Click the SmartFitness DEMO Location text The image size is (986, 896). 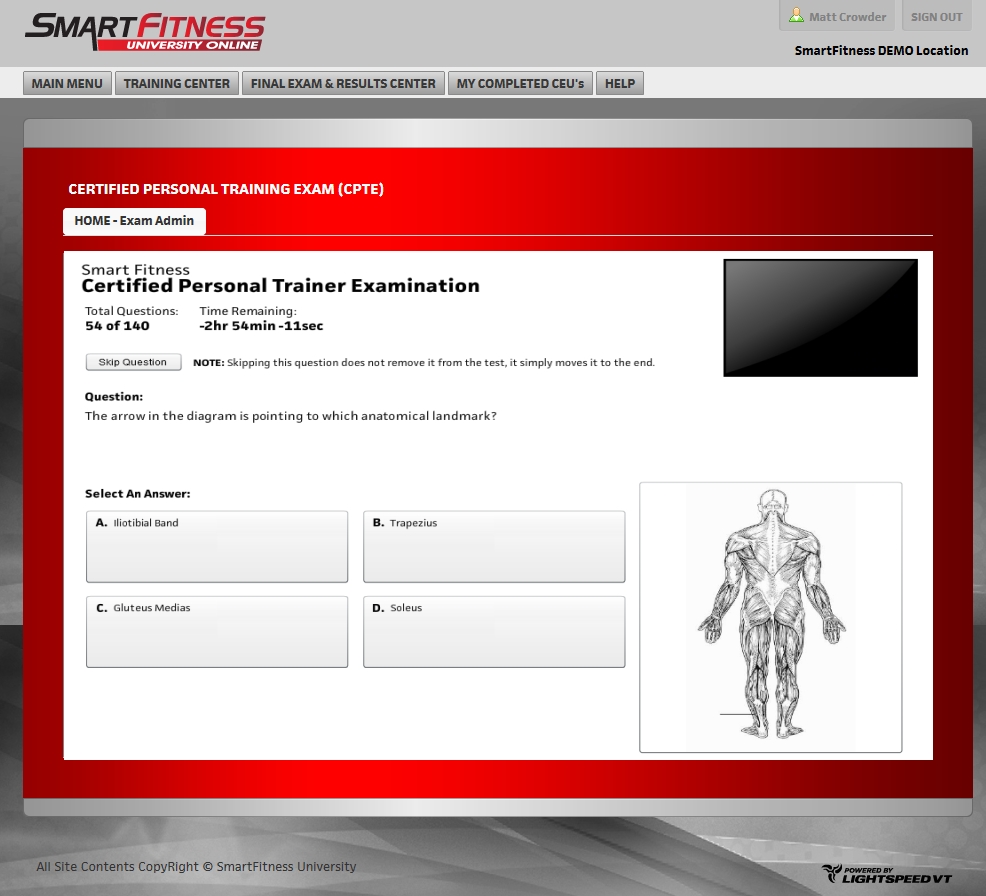(x=881, y=51)
